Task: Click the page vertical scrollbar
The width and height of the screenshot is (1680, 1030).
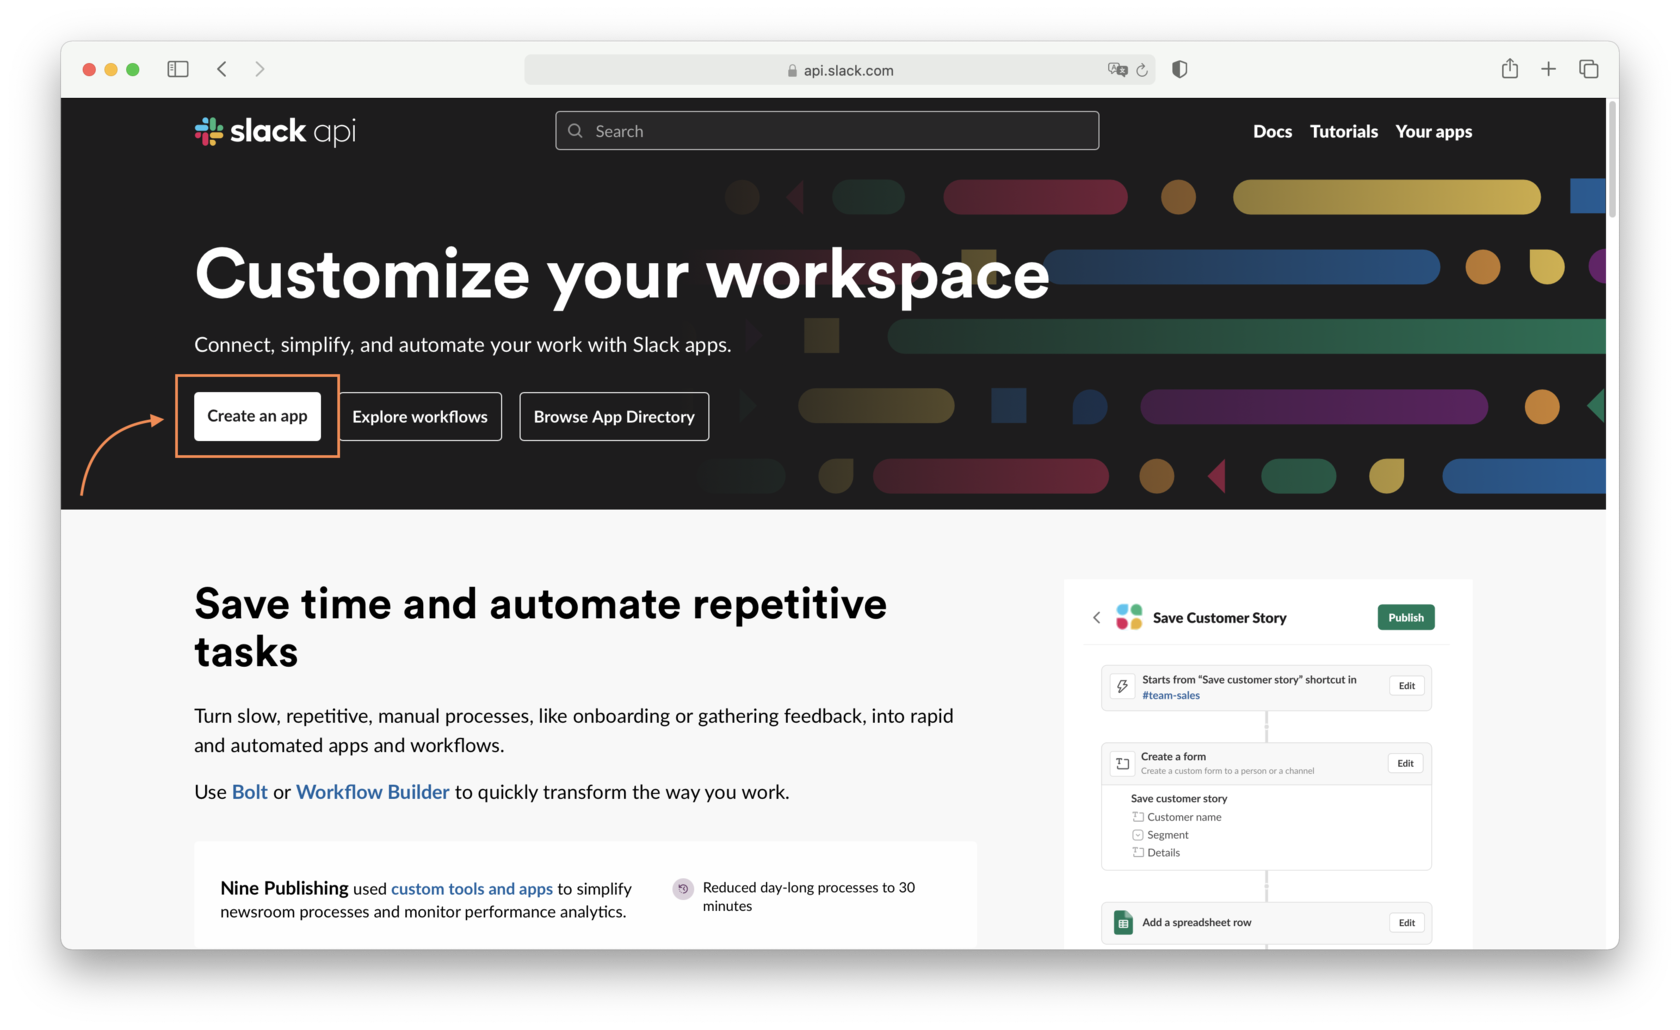Action: (1612, 160)
